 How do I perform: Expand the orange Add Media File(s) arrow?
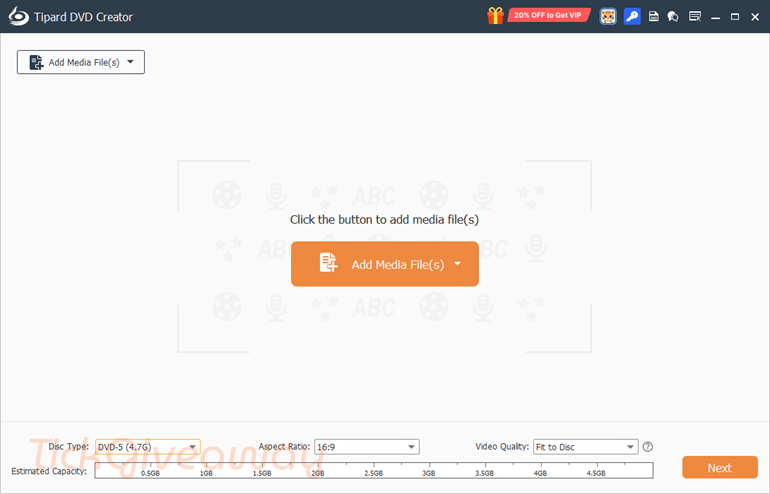[x=458, y=264]
